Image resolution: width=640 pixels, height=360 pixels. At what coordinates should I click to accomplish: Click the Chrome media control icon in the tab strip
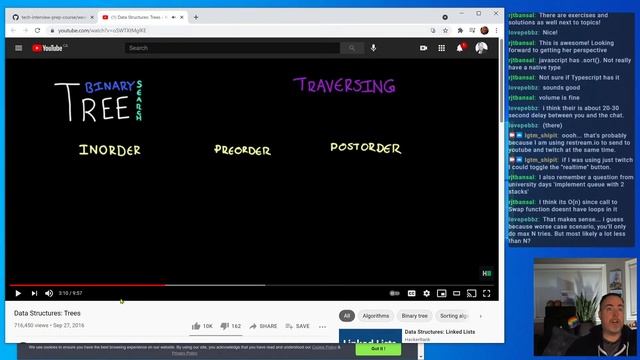coord(445,18)
